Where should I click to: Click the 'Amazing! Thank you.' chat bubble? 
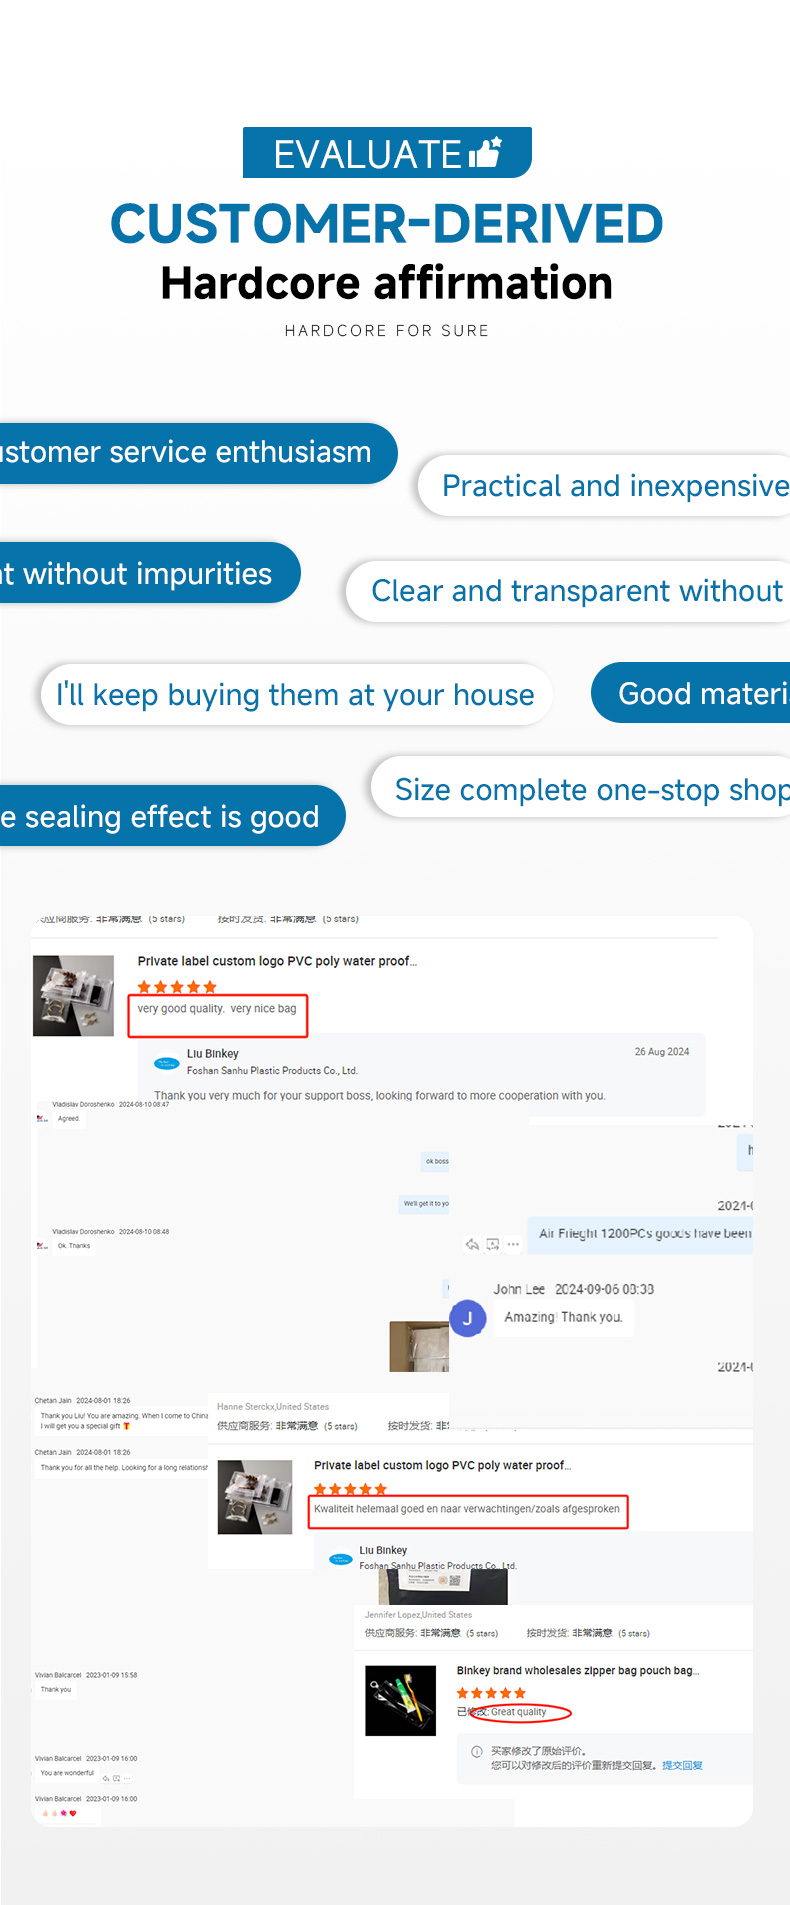(x=563, y=1317)
